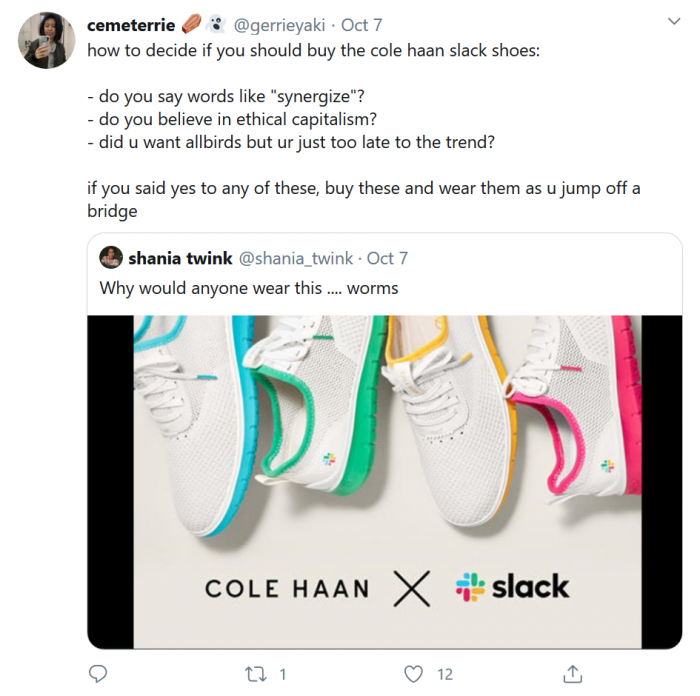Click the like count of 12
The image size is (700, 696).
tap(445, 674)
